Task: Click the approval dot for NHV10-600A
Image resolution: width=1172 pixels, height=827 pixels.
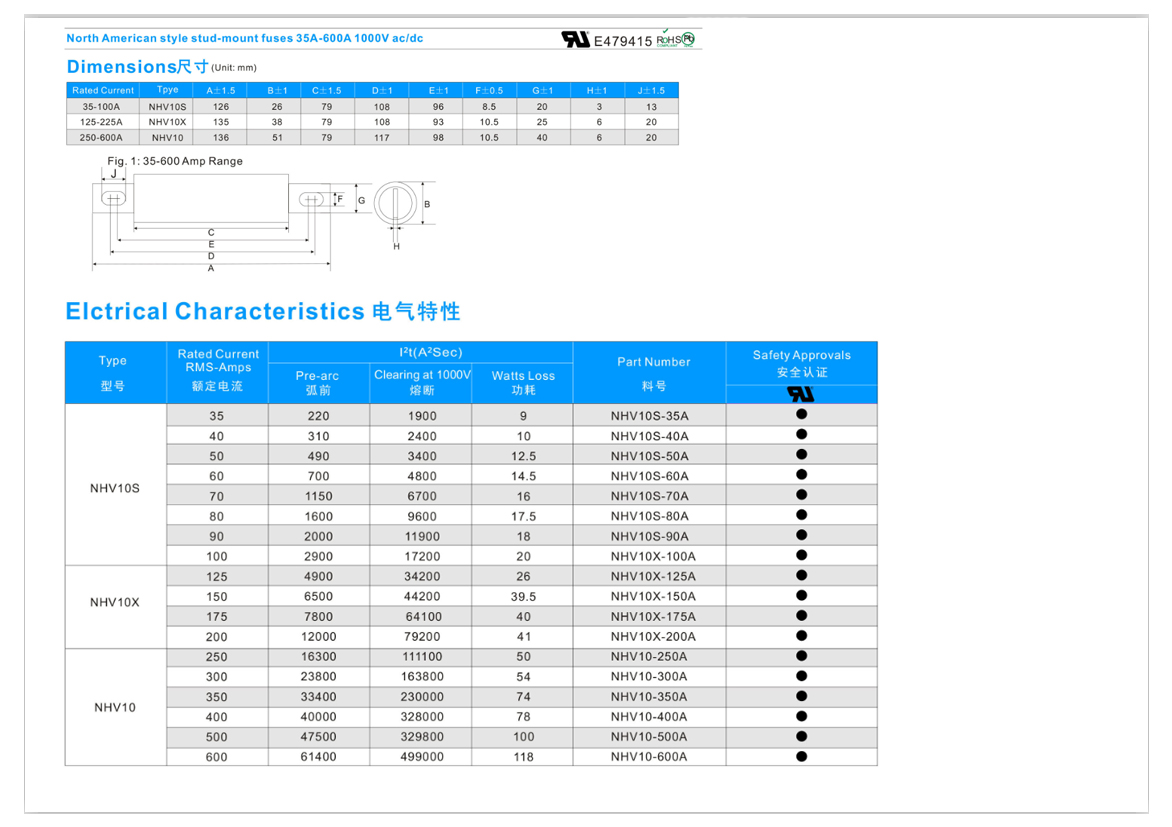Action: coord(801,756)
